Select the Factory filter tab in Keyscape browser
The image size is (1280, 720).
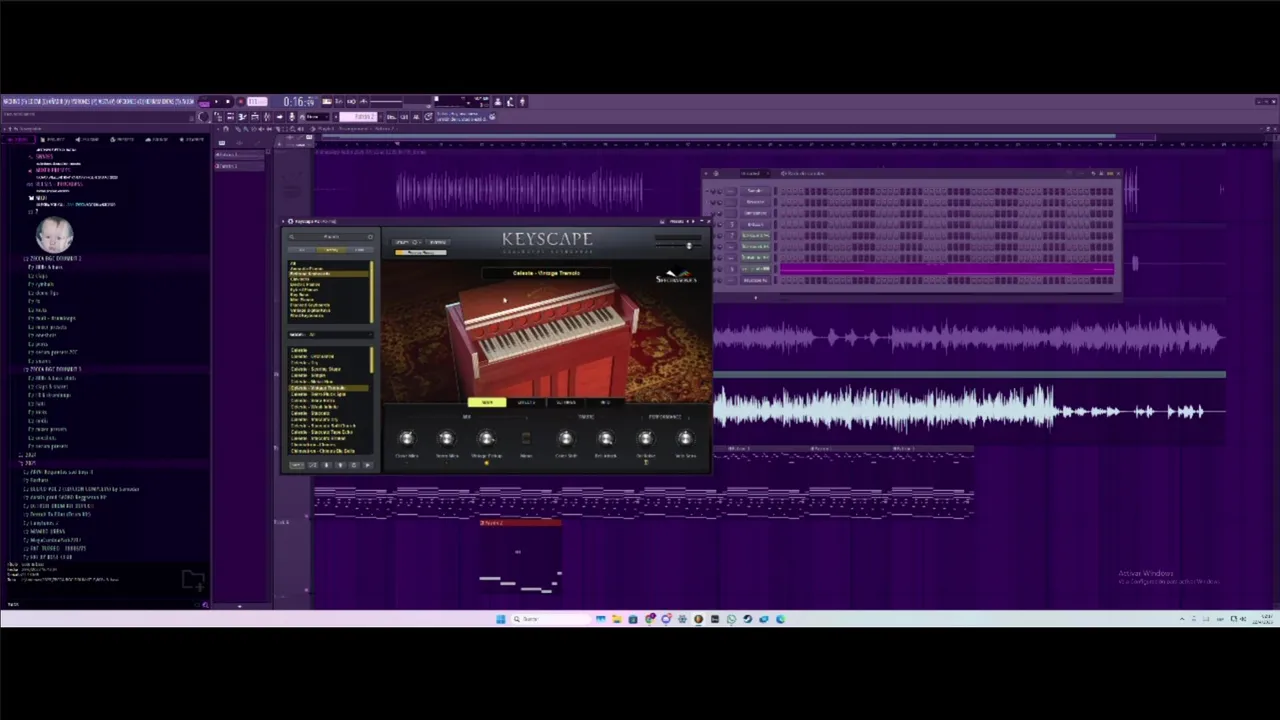click(331, 250)
